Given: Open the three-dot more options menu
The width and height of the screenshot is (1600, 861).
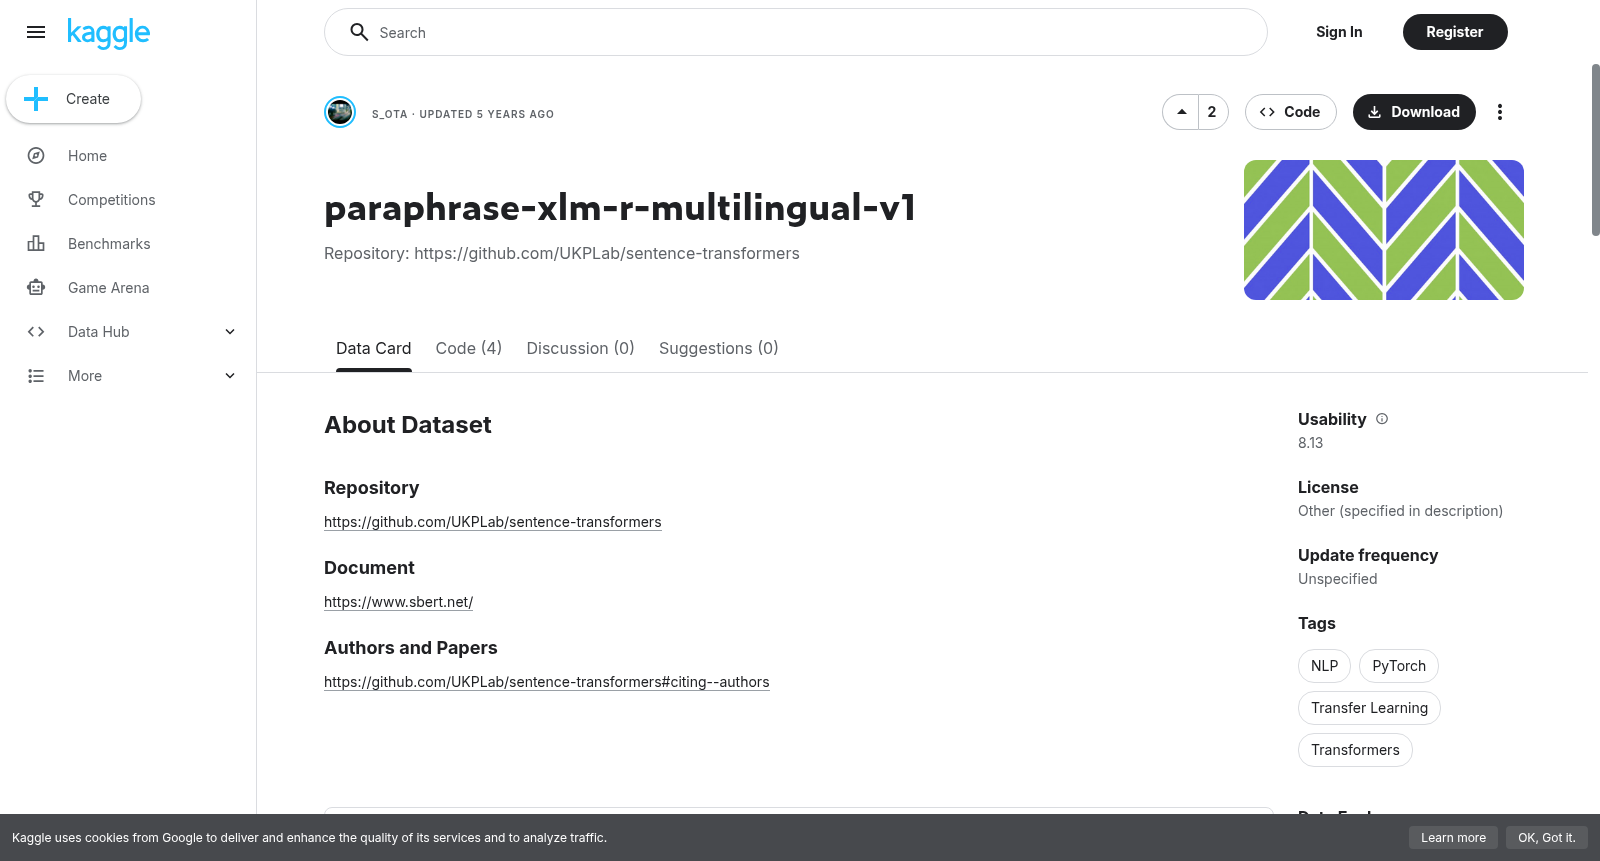Looking at the screenshot, I should [x=1500, y=112].
